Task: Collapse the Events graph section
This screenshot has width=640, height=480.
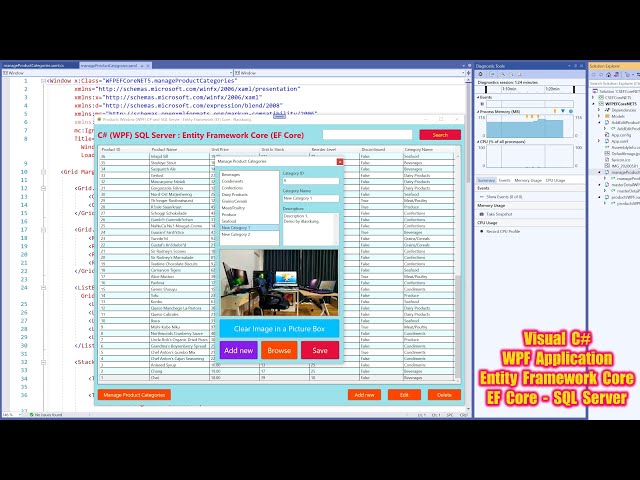Action: point(478,98)
